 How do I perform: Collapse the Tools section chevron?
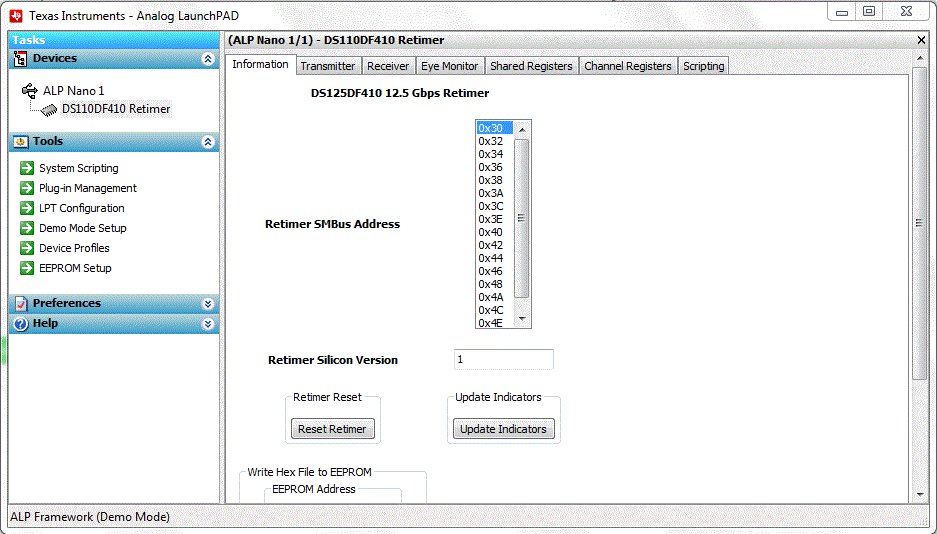tap(208, 142)
